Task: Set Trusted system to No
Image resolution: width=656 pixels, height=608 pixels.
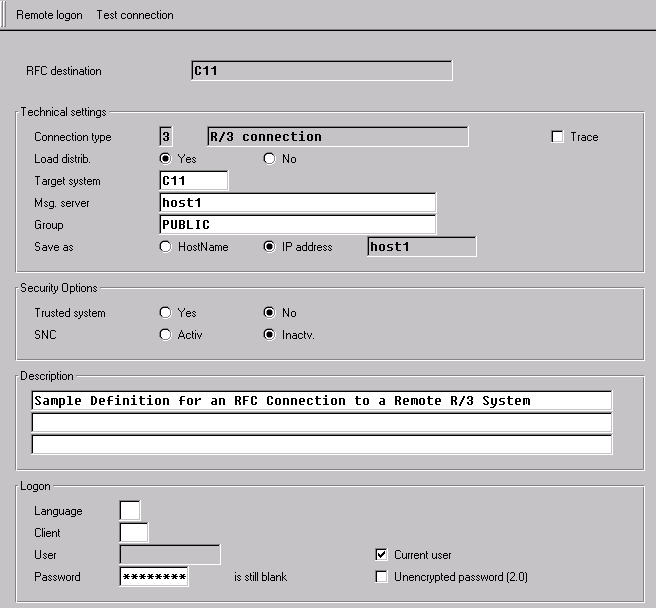Action: tap(269, 313)
